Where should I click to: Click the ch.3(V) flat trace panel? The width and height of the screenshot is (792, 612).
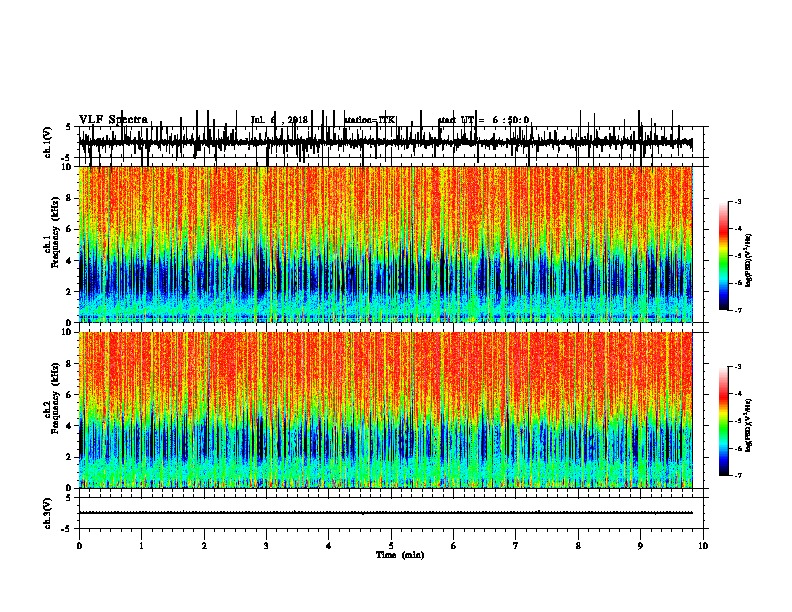(x=390, y=513)
